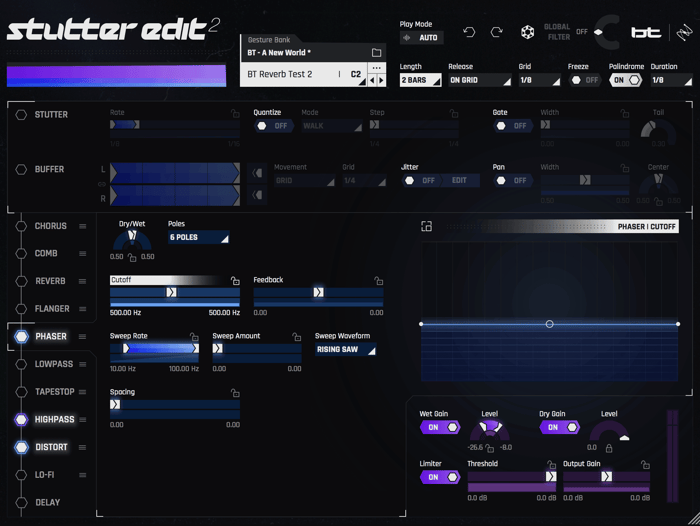This screenshot has height=526, width=700.
Task: Go to next gesture arrow
Action: click(381, 80)
